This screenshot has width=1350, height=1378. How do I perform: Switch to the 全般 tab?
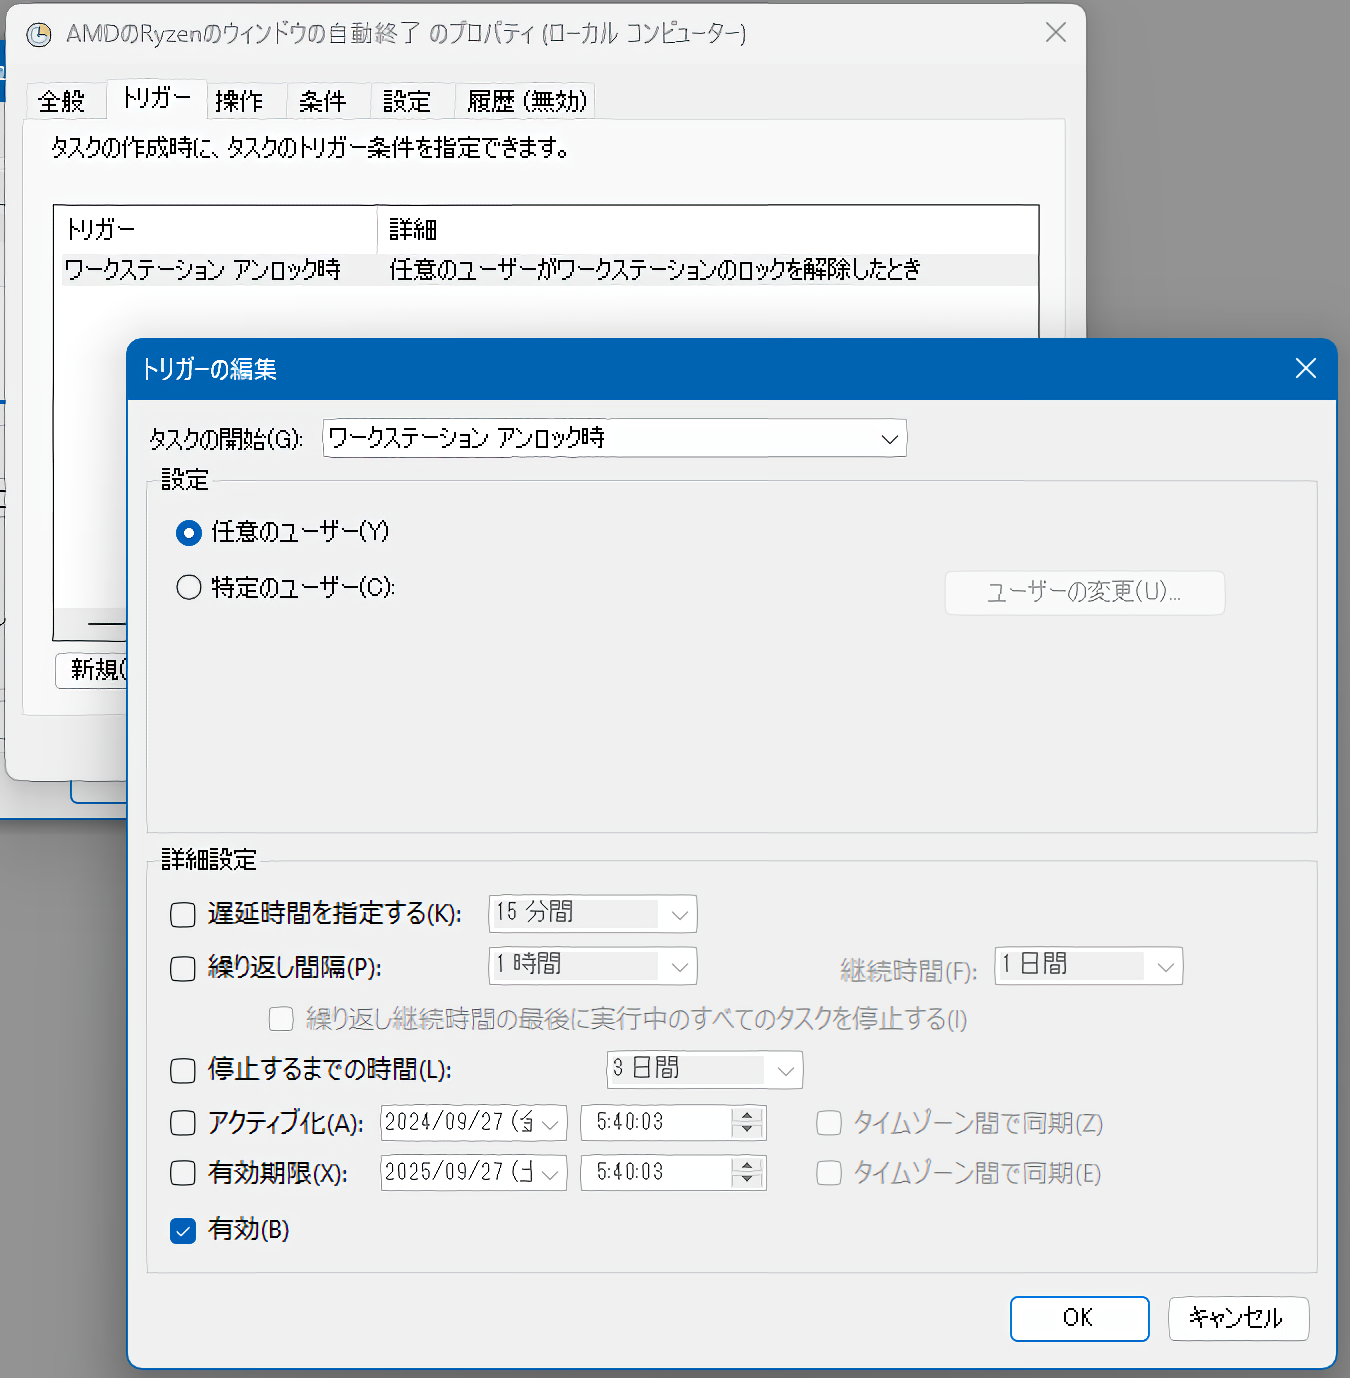click(x=64, y=100)
